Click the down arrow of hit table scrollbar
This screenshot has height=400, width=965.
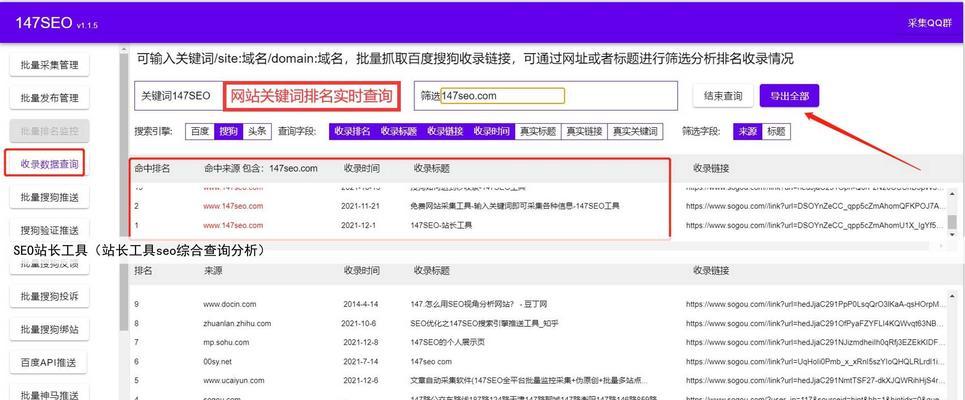(x=952, y=234)
